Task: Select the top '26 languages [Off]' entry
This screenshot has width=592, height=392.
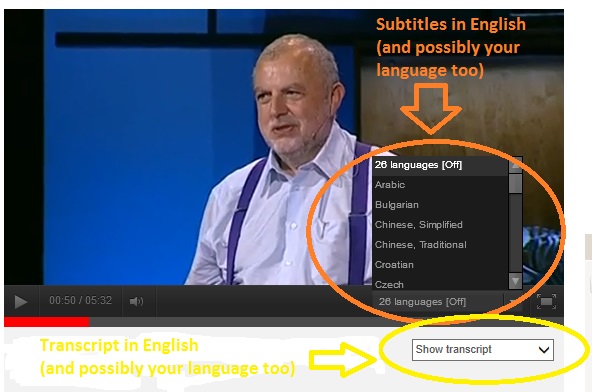Action: (x=440, y=165)
